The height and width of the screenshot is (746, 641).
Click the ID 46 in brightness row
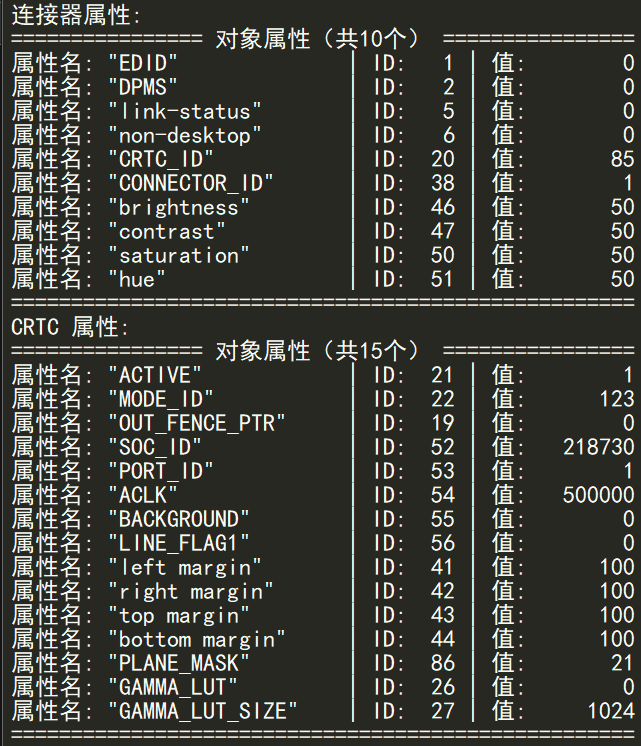coord(443,207)
